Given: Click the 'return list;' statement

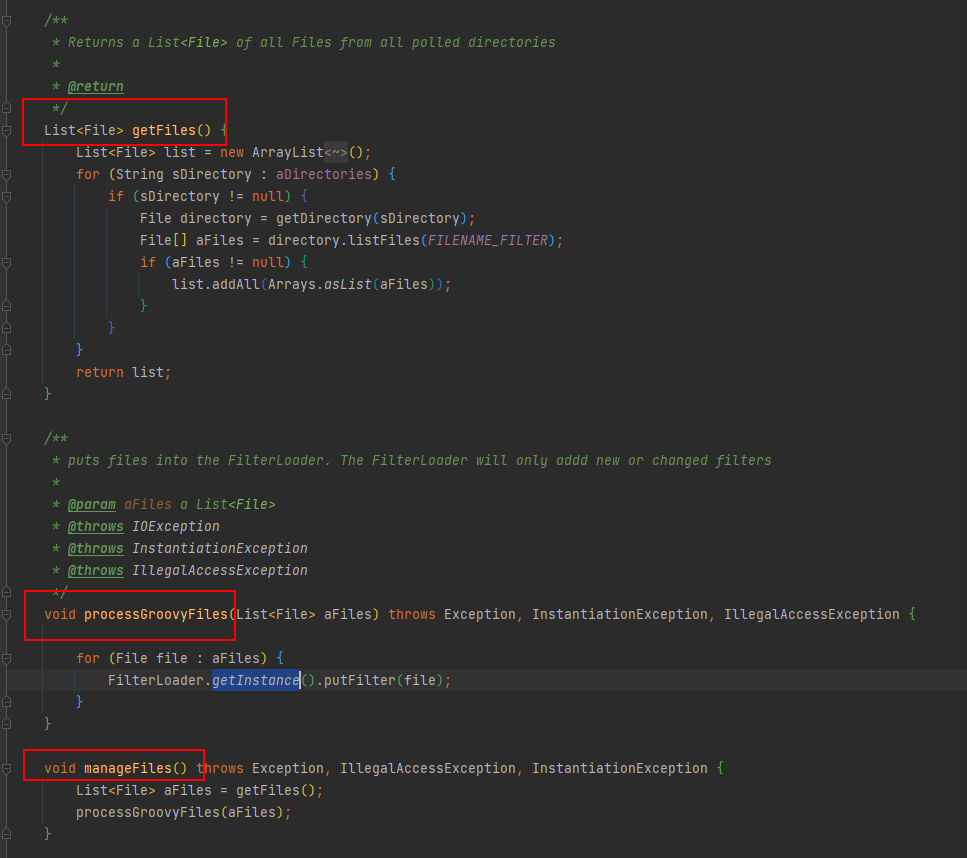Looking at the screenshot, I should tap(123, 373).
